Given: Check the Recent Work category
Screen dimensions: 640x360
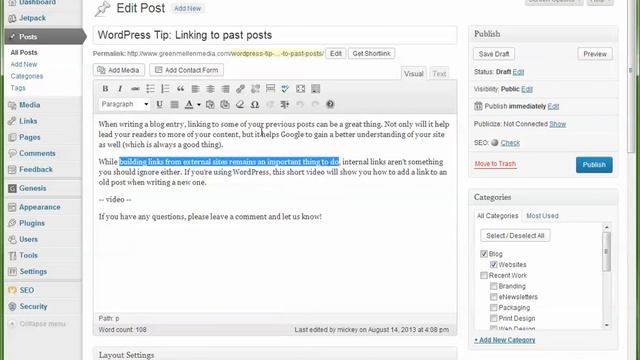Looking at the screenshot, I should pyautogui.click(x=484, y=276).
